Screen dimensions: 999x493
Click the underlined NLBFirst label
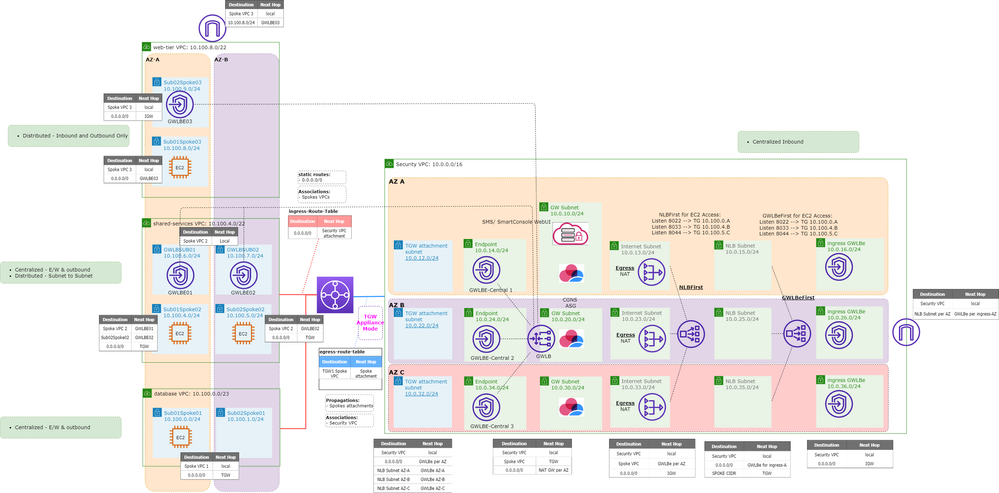[691, 287]
